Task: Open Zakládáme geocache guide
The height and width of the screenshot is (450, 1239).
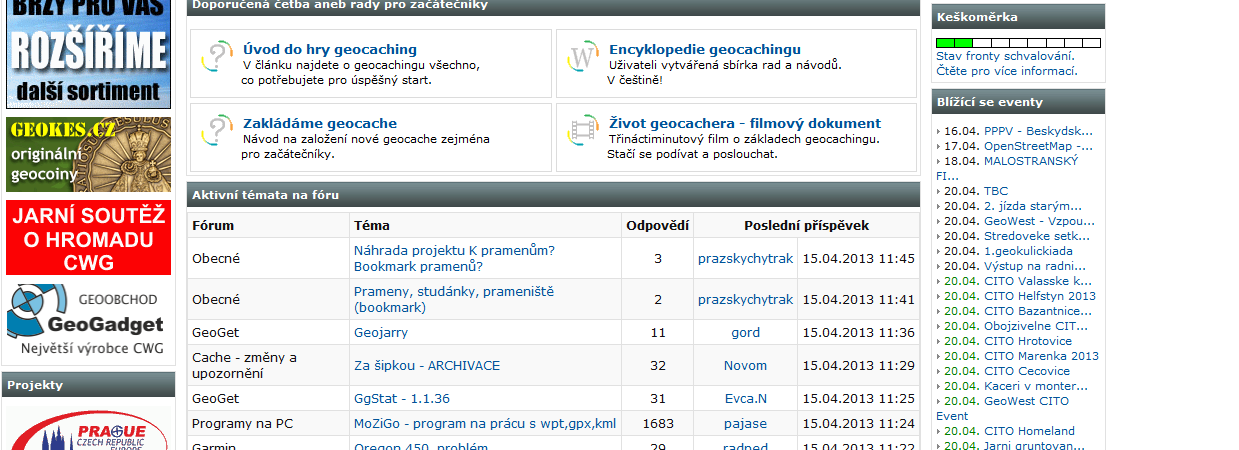Action: (x=320, y=123)
